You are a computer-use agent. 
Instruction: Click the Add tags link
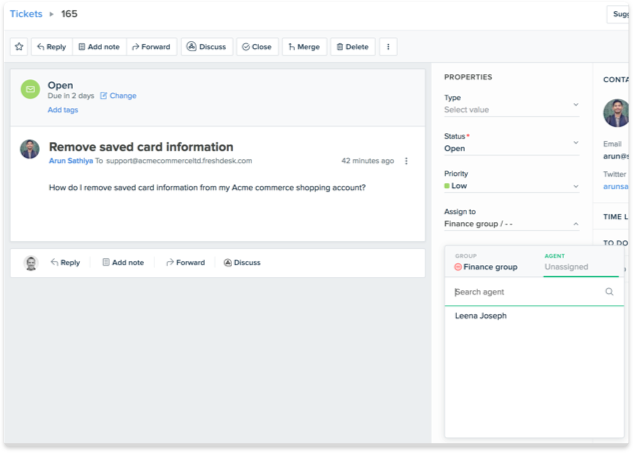(62, 110)
